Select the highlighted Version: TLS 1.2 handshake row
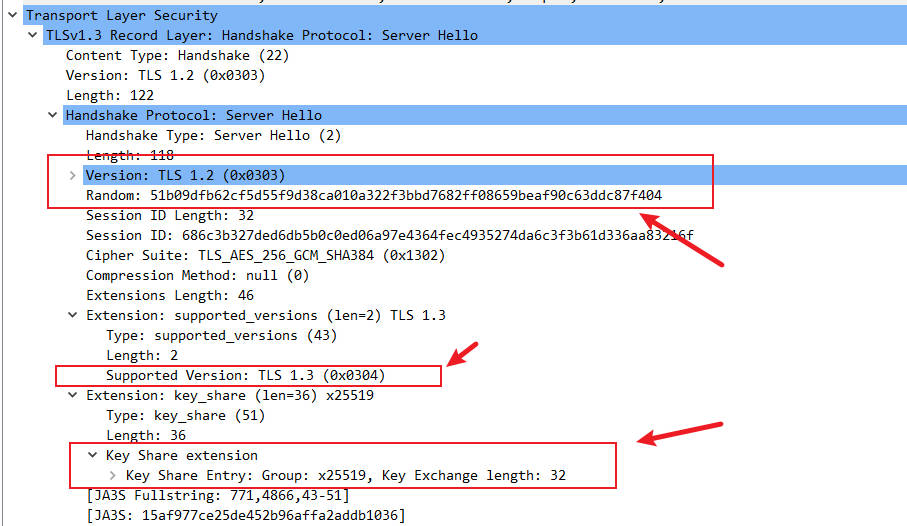This screenshot has height=526, width=907. tap(495, 175)
